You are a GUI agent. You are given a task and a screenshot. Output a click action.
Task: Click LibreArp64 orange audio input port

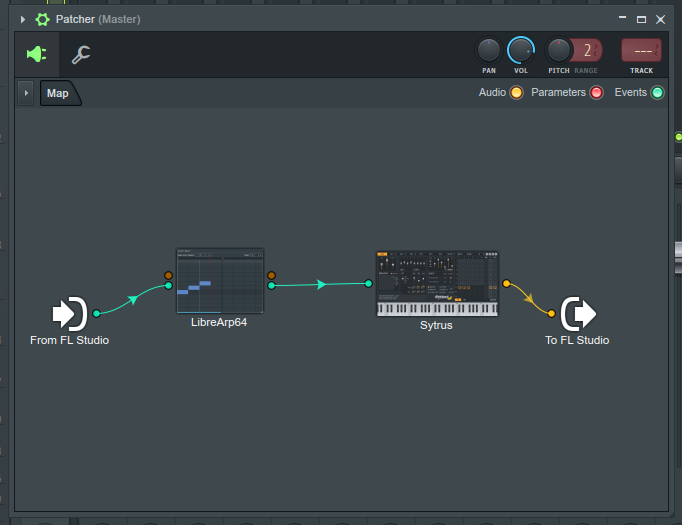tap(168, 275)
